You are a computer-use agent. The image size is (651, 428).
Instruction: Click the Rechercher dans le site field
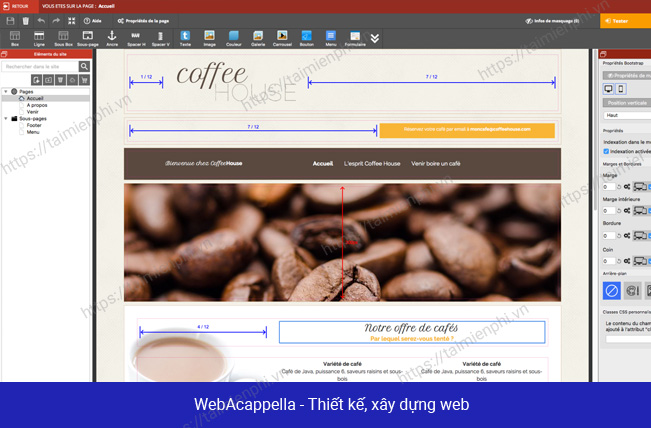click(40, 66)
